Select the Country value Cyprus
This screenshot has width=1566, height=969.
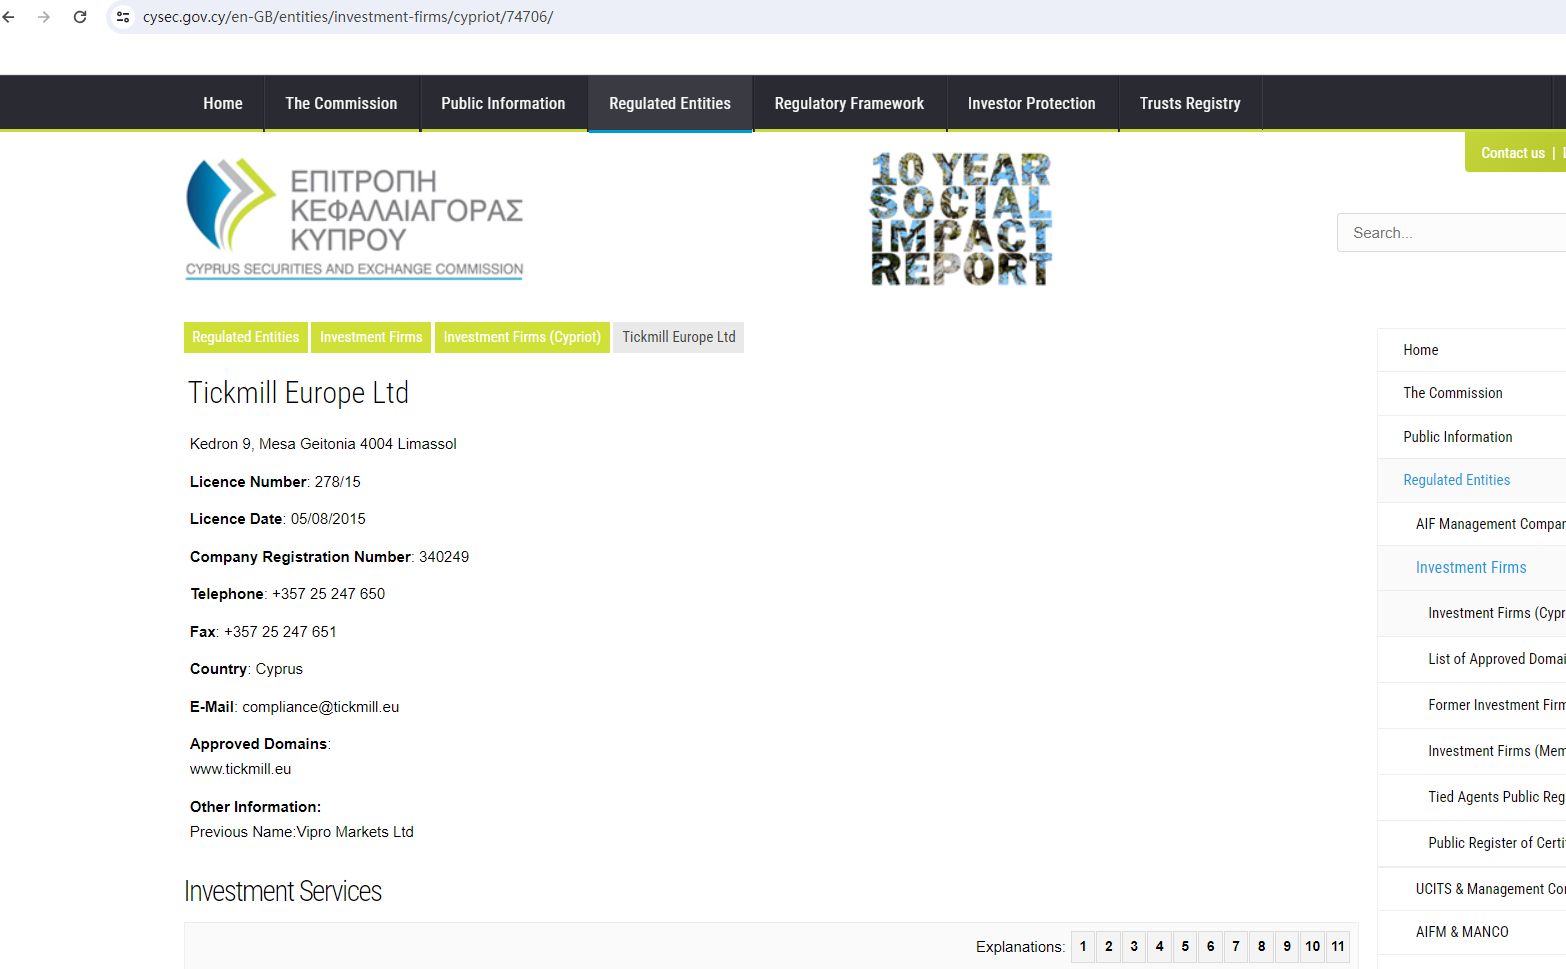pyautogui.click(x=279, y=669)
